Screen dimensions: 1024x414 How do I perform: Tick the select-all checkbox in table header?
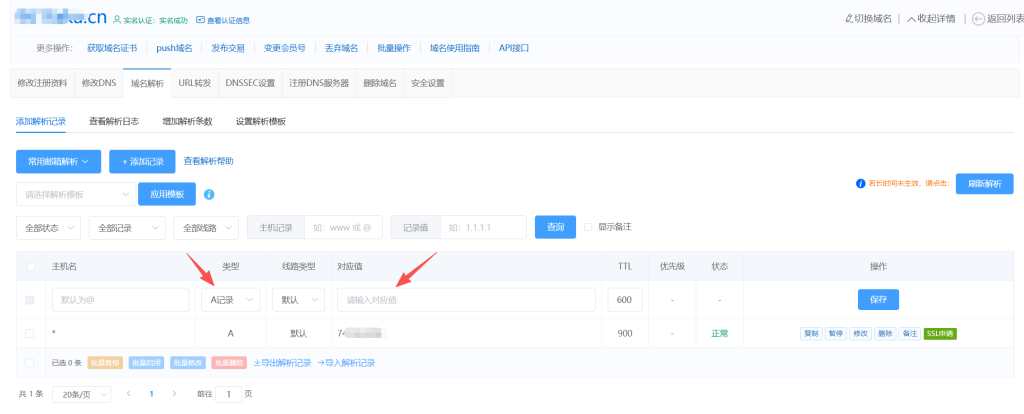click(x=30, y=267)
